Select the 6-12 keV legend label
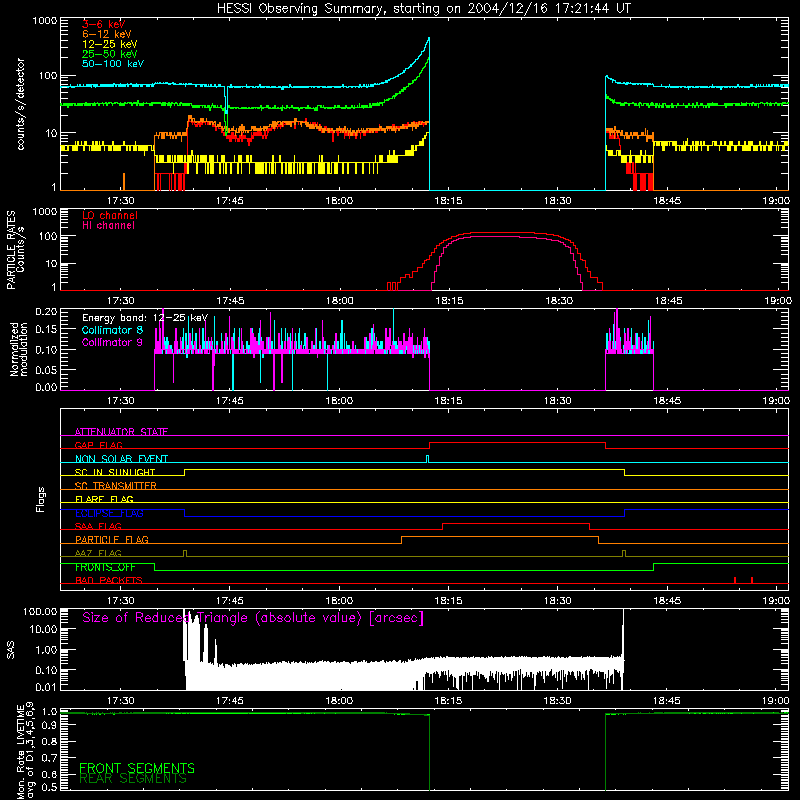Screen dimensions: 800x800 (107, 34)
